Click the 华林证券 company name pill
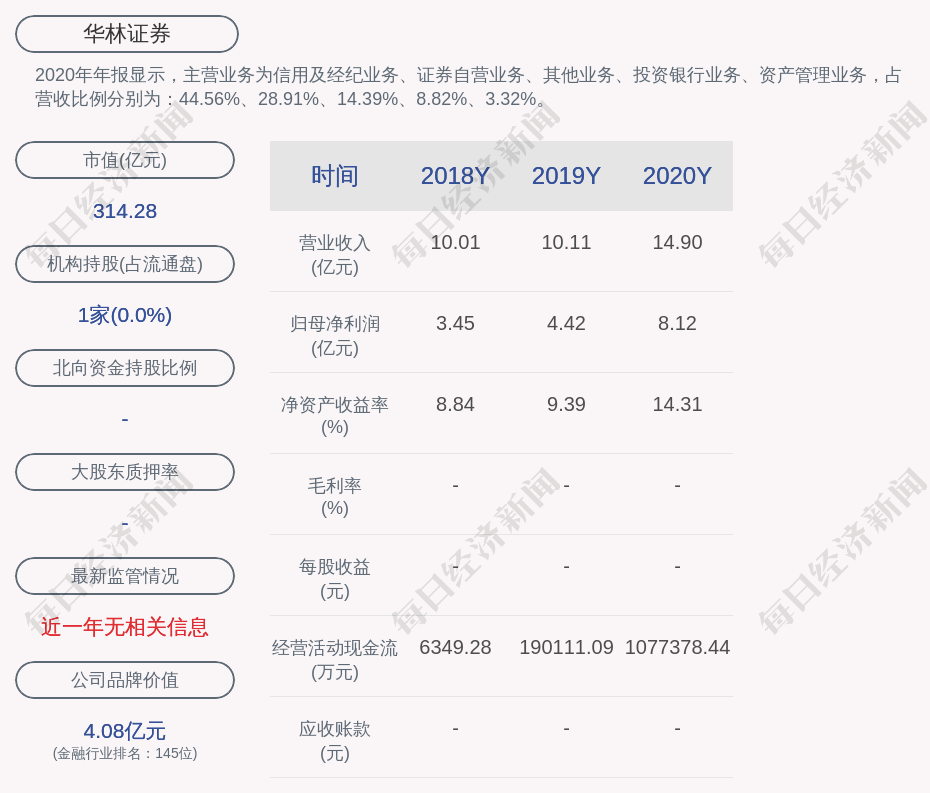 point(127,34)
